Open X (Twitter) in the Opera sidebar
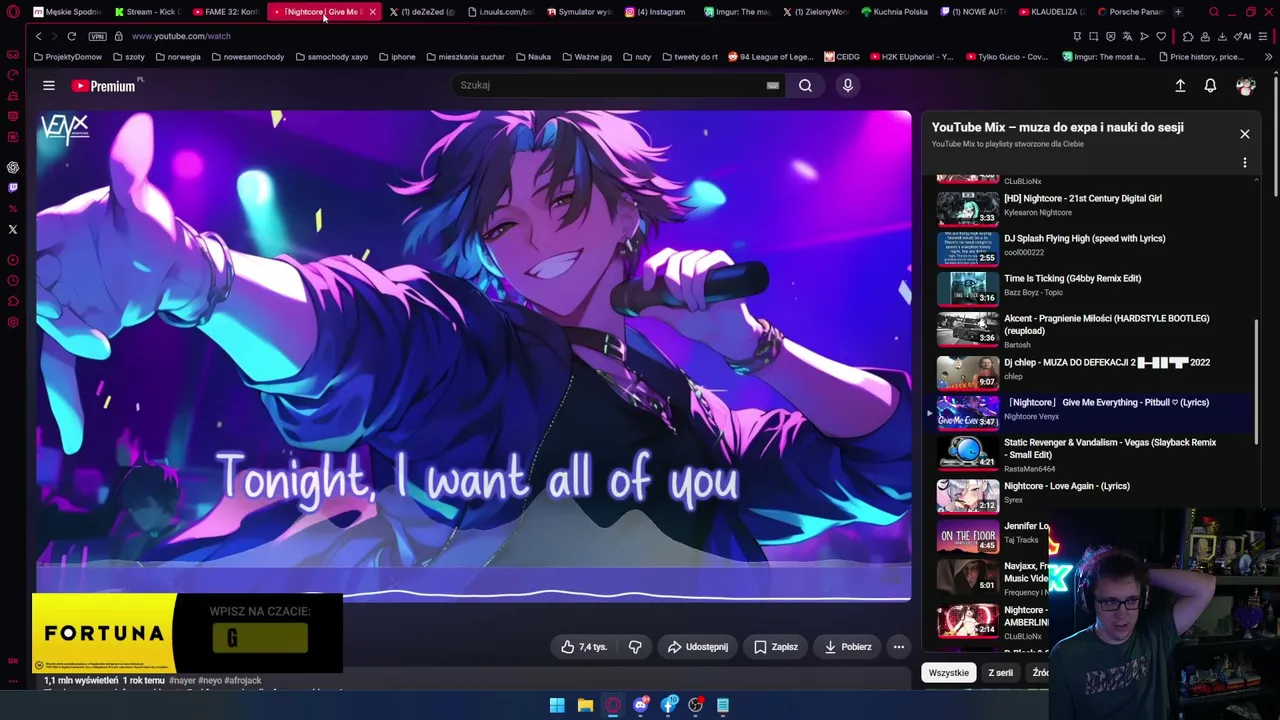Screen dimensions: 1280x720 pyautogui.click(x=13, y=229)
